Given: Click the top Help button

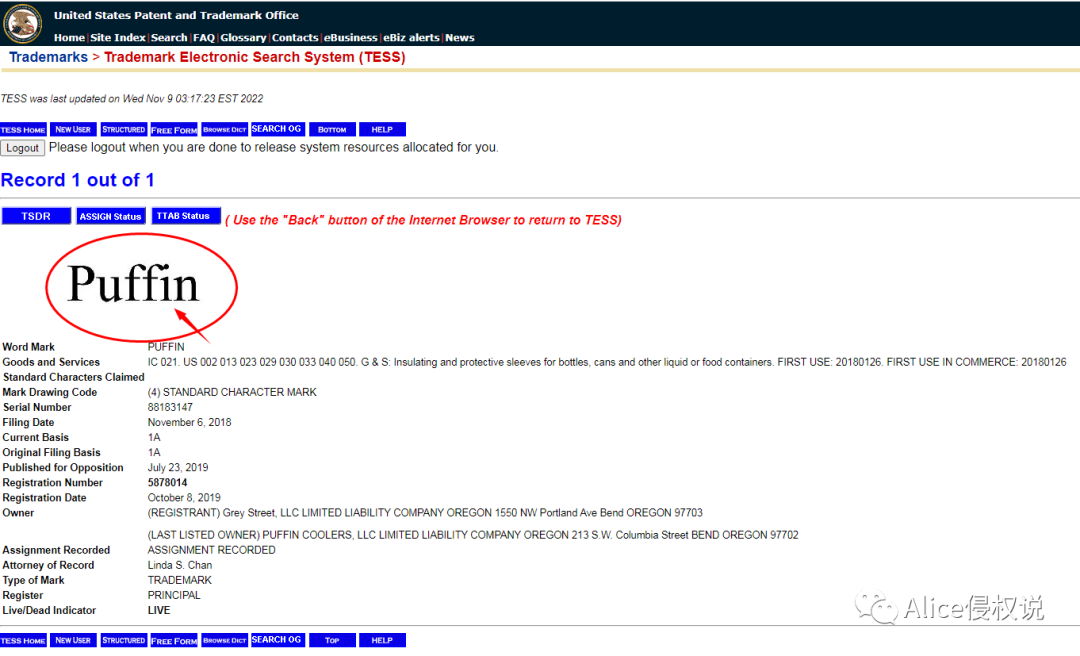Looking at the screenshot, I should 382,130.
